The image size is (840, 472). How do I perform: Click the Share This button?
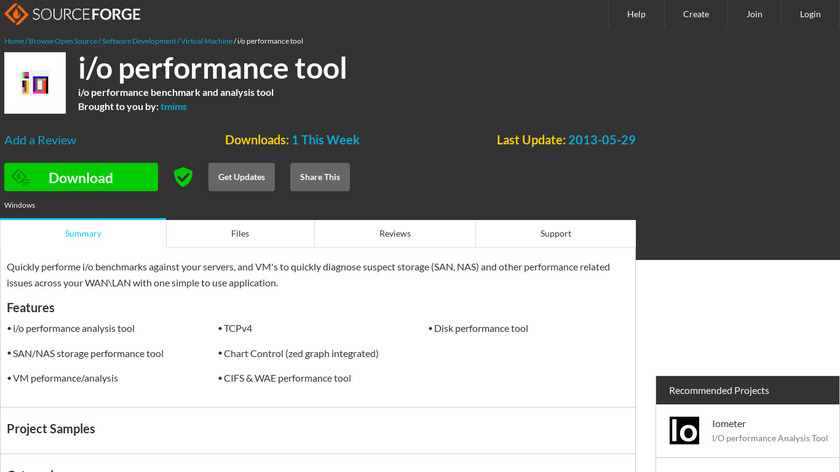click(320, 177)
